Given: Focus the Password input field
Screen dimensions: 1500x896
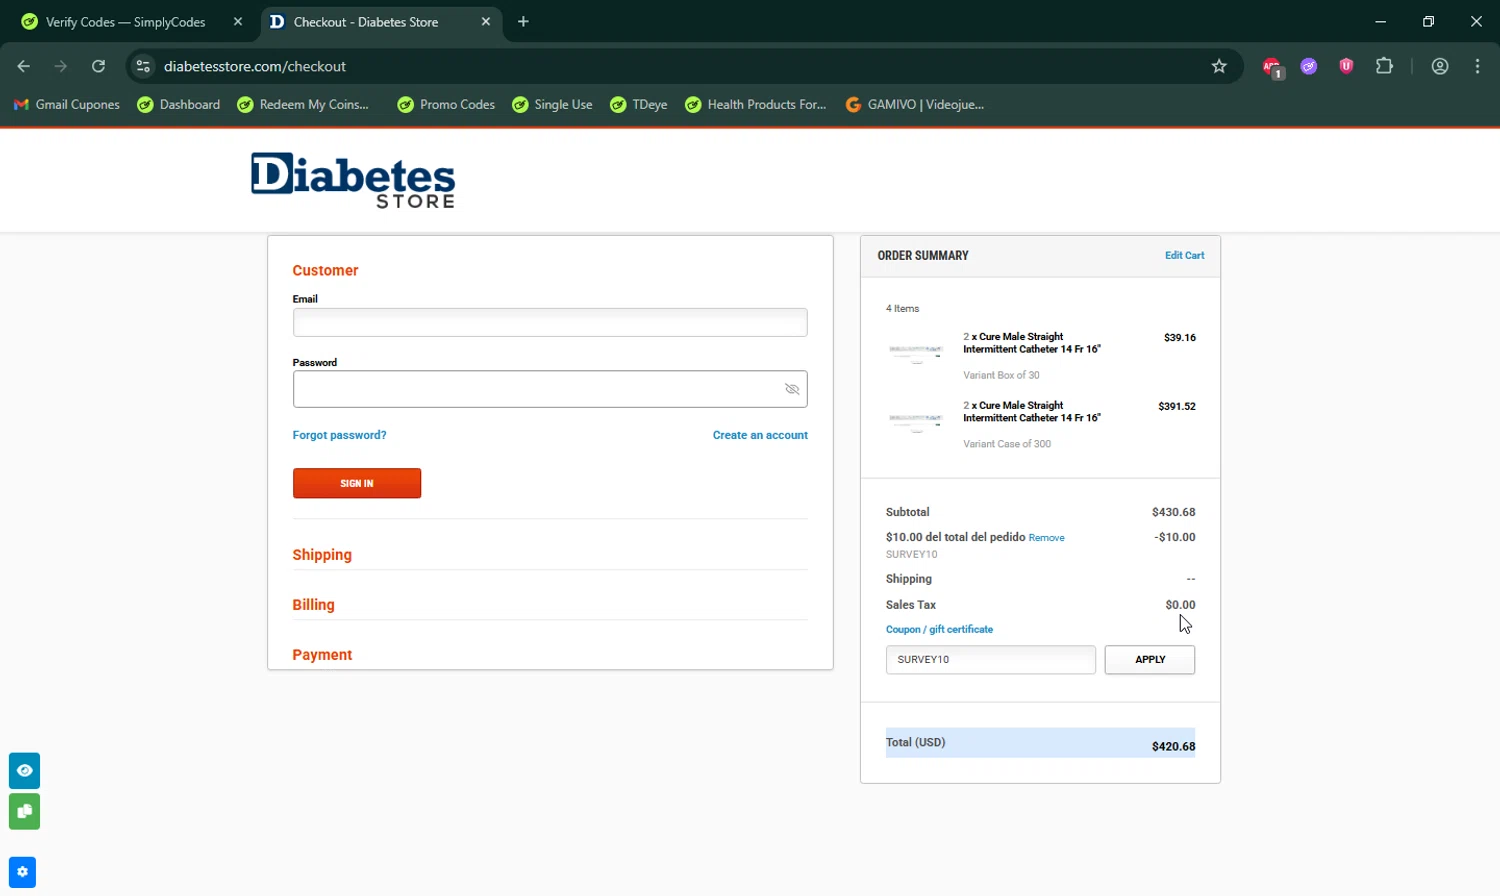Looking at the screenshot, I should pos(550,389).
